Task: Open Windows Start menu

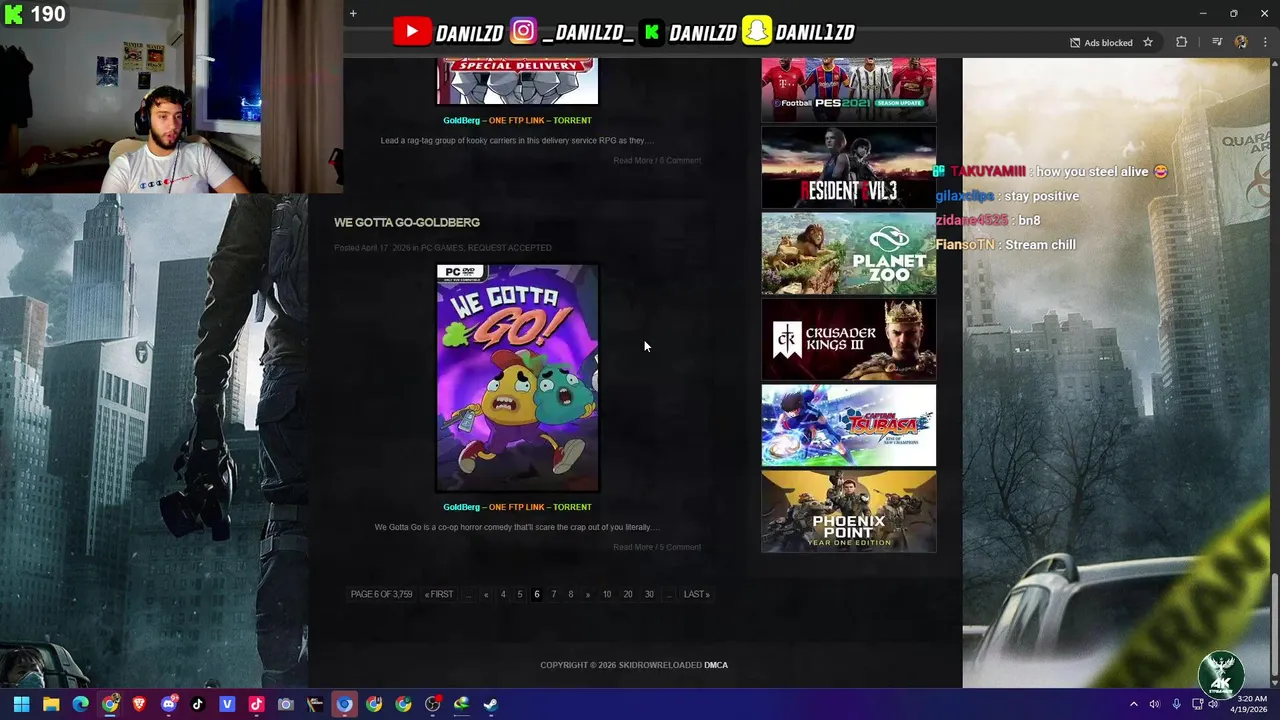Action: 21,704
